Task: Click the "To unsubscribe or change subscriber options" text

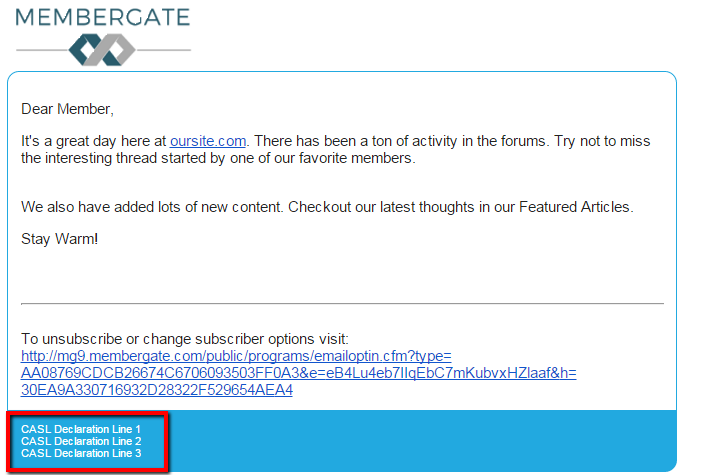Action: [184, 339]
